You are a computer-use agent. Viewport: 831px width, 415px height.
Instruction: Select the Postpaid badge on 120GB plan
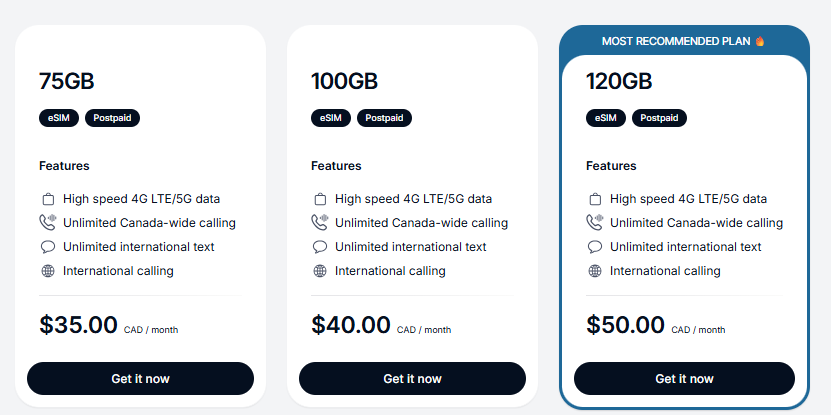660,118
